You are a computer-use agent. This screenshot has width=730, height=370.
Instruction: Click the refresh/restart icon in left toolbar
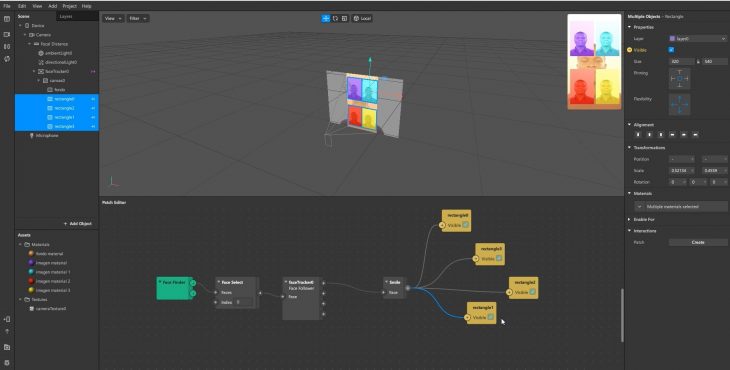point(7,59)
